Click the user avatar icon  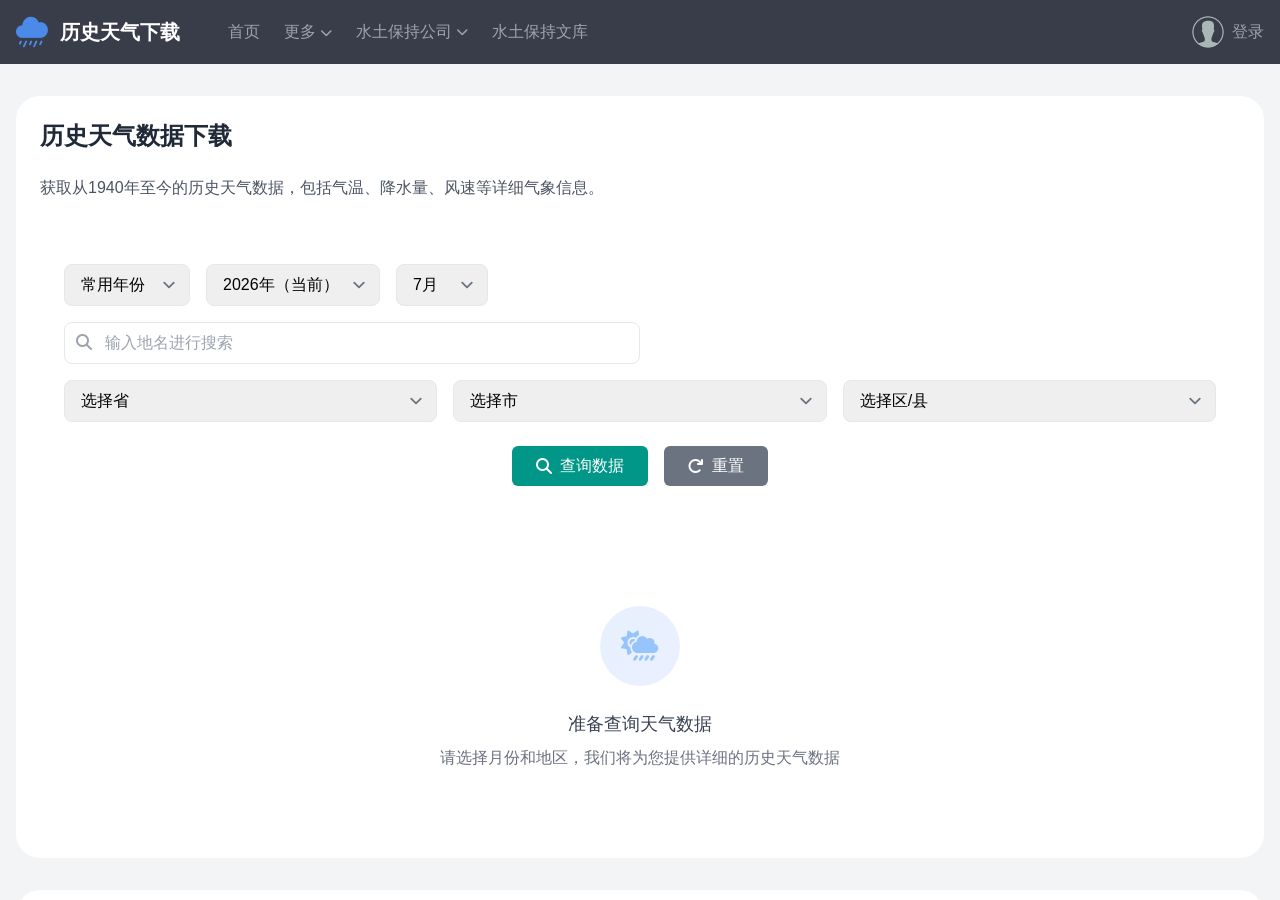[x=1208, y=32]
